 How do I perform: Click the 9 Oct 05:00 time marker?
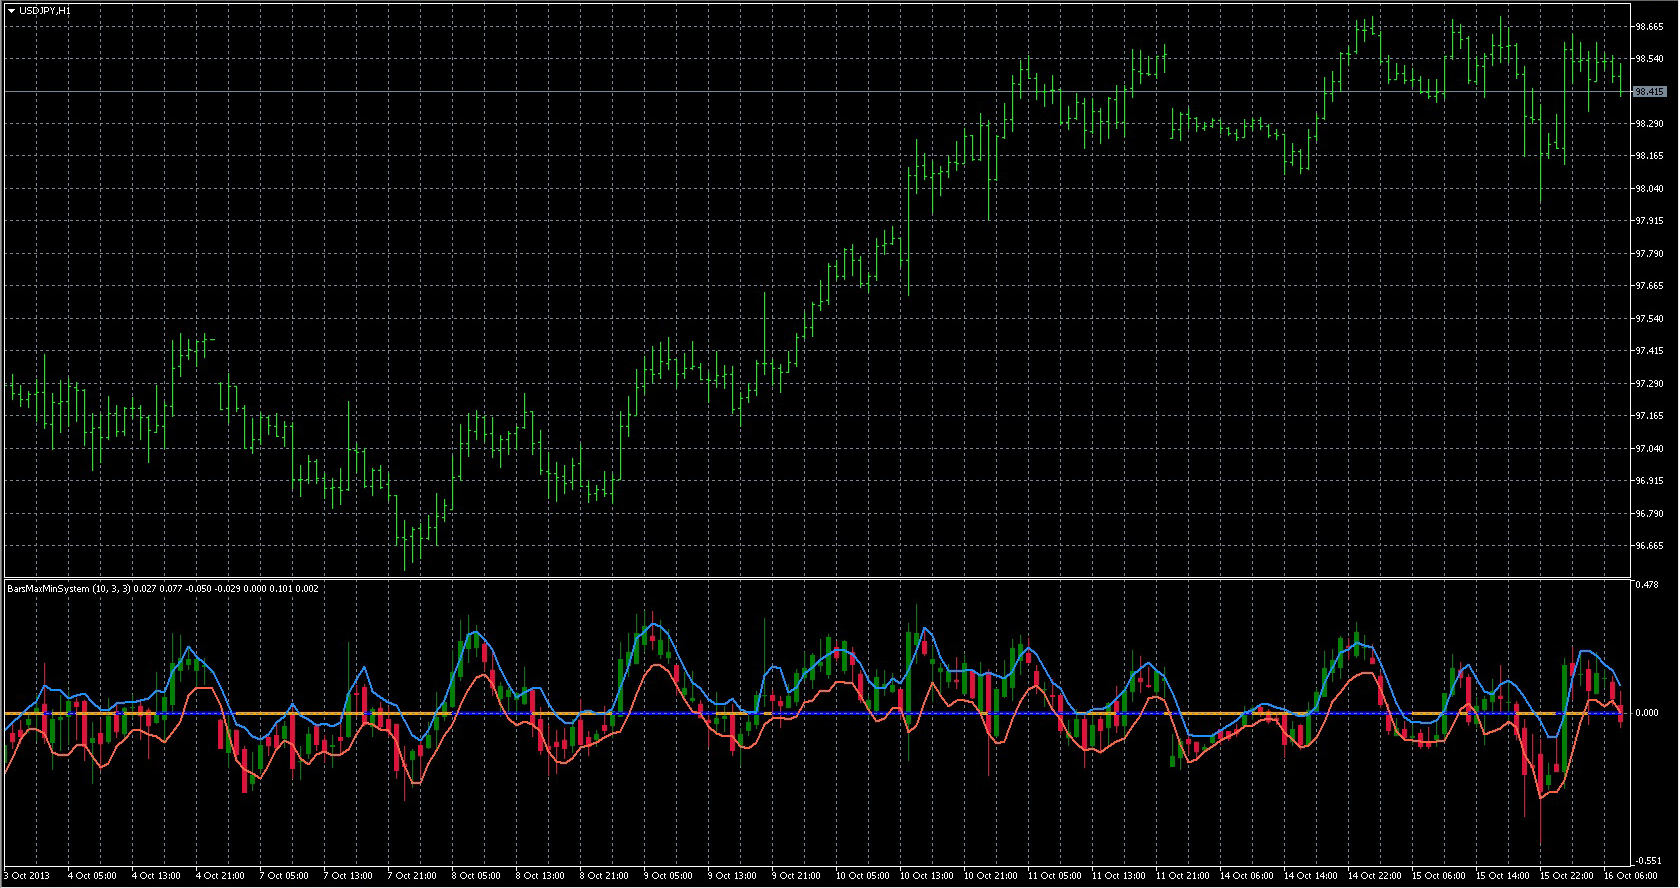click(x=668, y=876)
